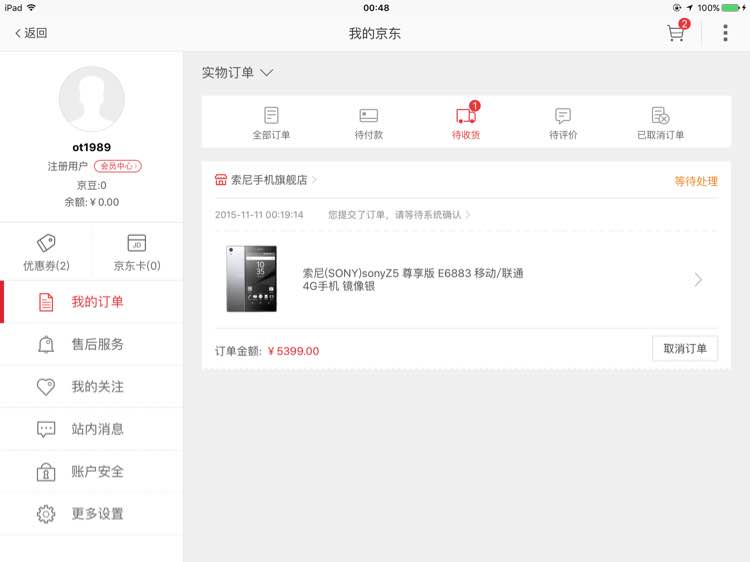Select 我的订单 sidebar label
Screen dimensions: 750x562
pyautogui.click(x=98, y=302)
